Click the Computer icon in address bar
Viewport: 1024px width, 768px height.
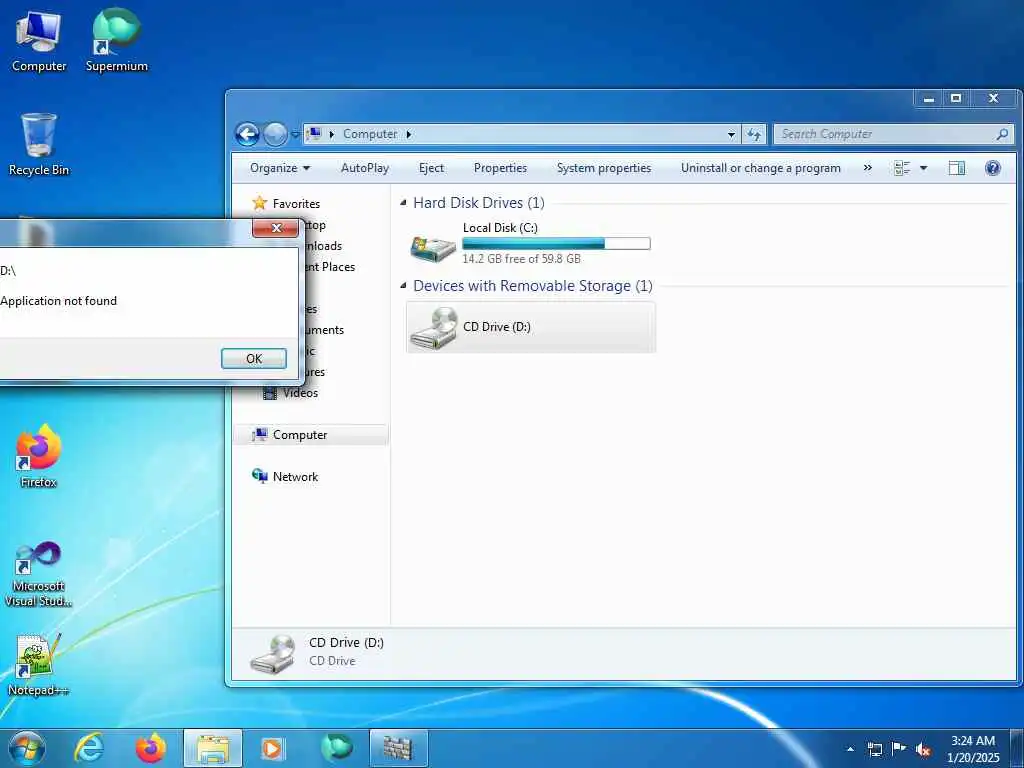(x=314, y=134)
